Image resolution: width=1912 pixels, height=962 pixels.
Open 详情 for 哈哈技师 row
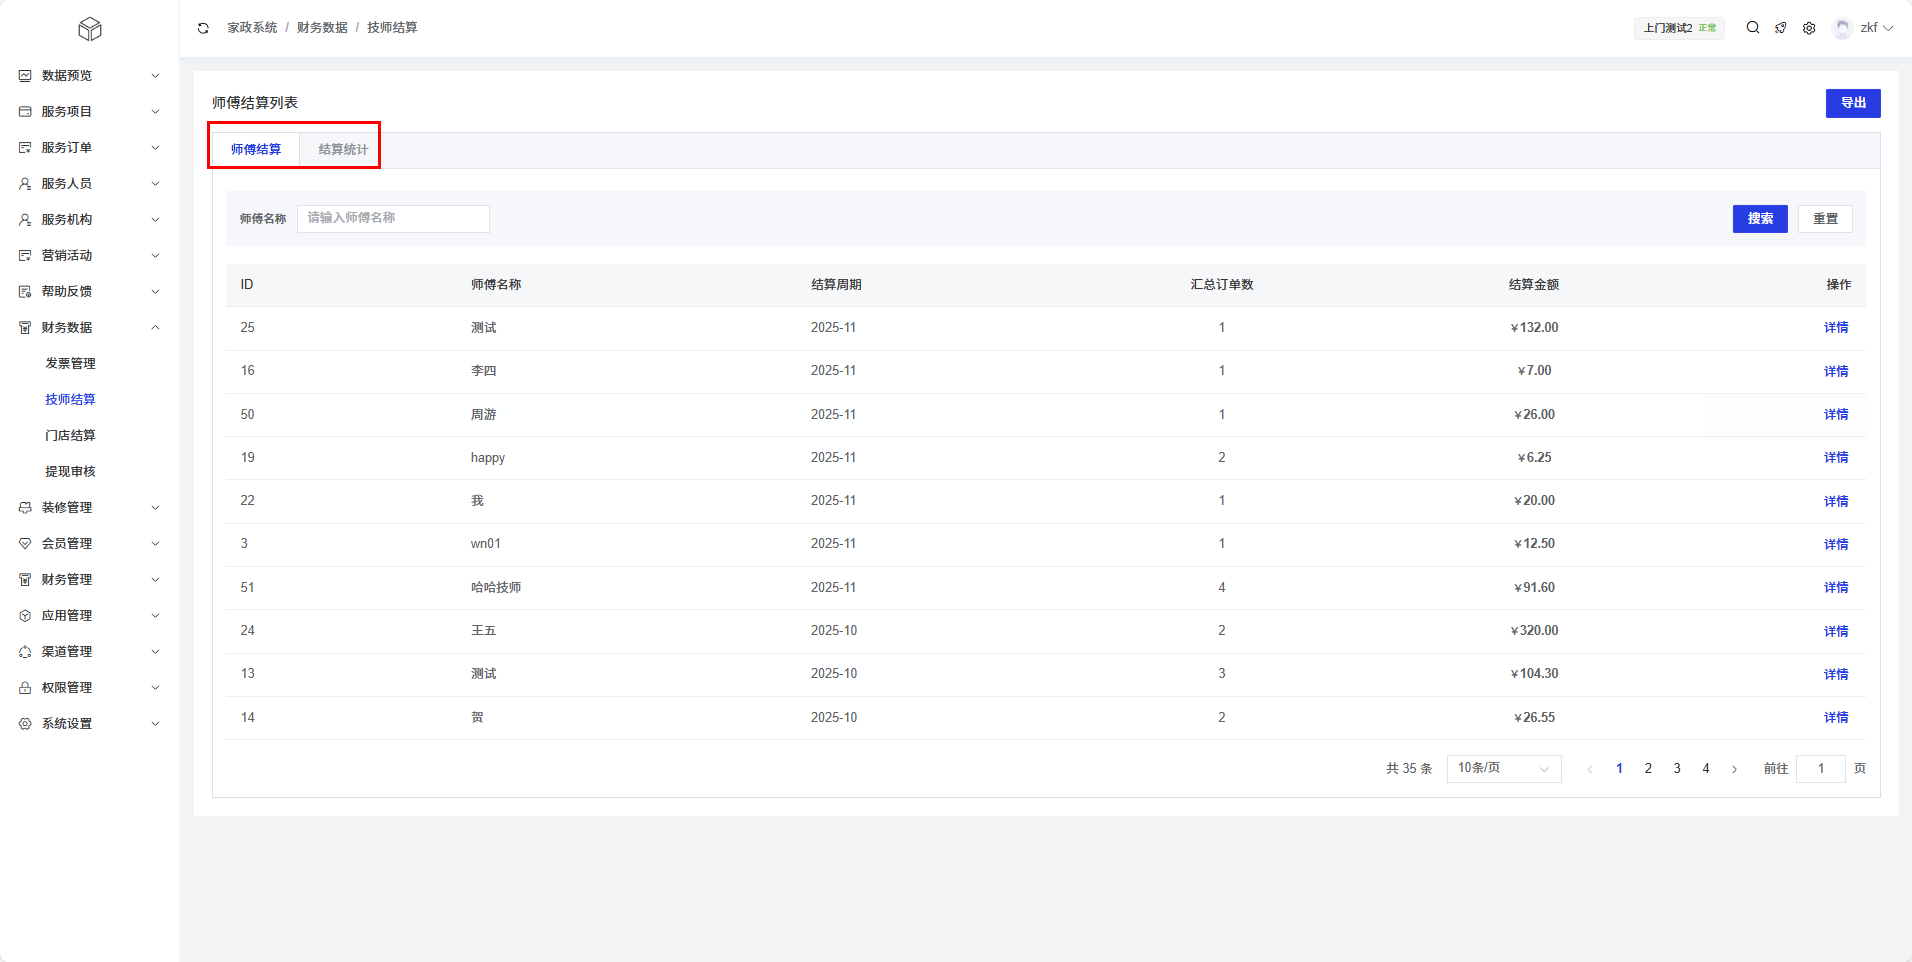[1836, 588]
